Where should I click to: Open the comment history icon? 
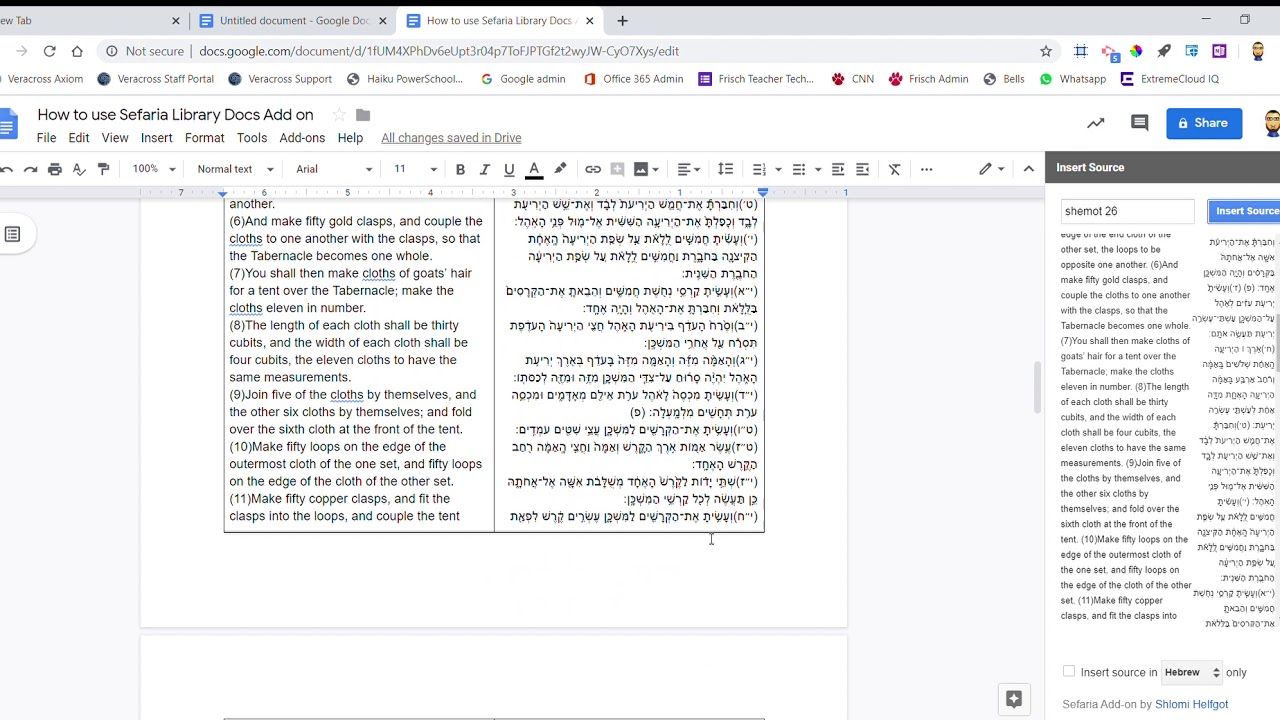(x=1139, y=123)
